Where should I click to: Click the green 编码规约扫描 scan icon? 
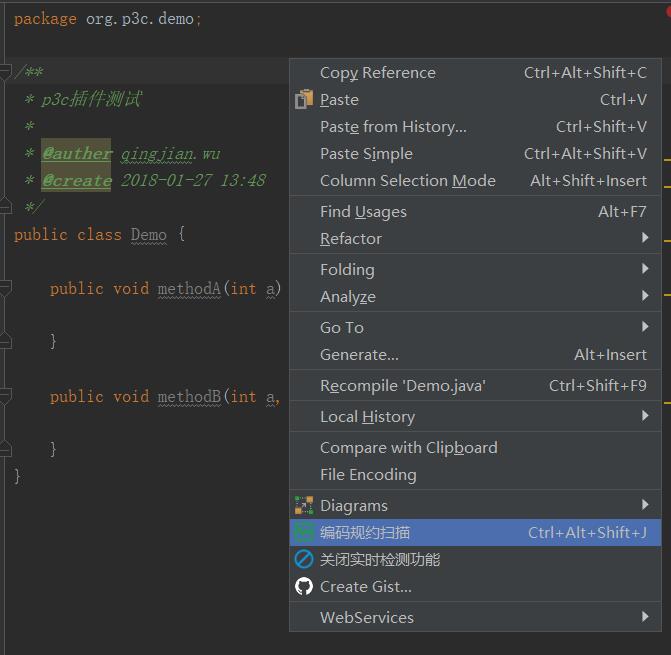304,533
